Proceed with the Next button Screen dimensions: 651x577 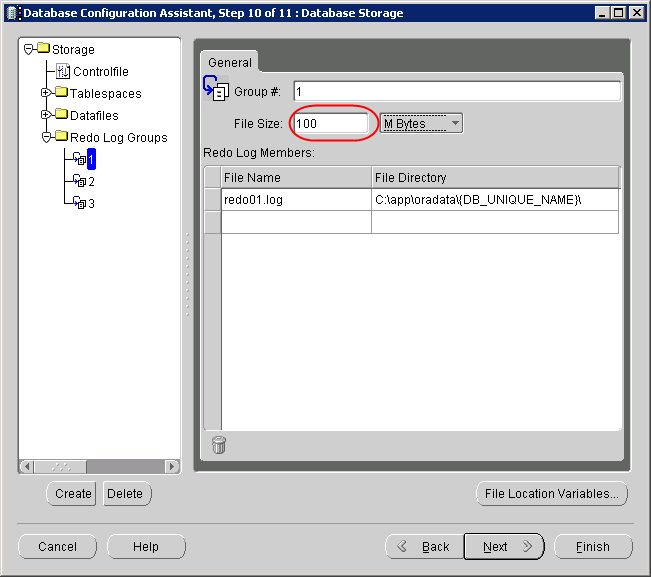[x=504, y=546]
